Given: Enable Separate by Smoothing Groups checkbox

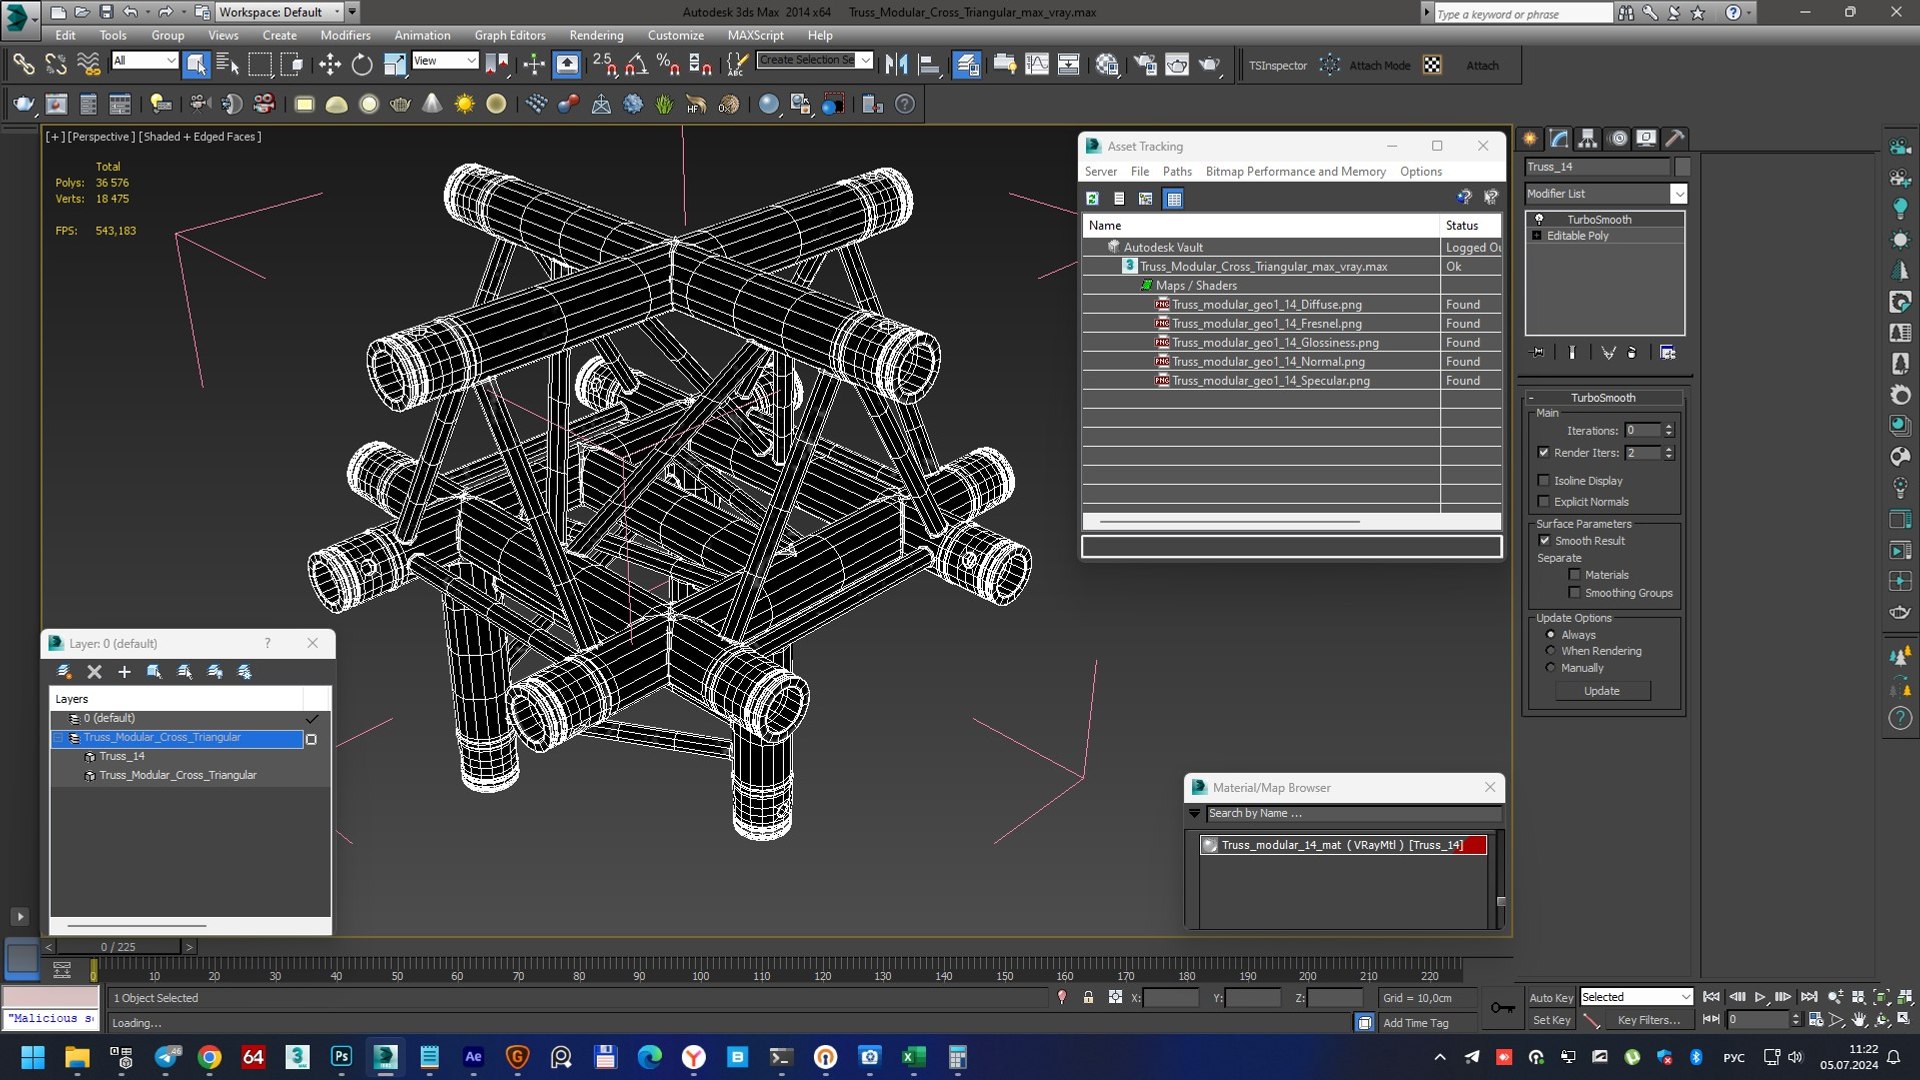Looking at the screenshot, I should click(x=1575, y=593).
